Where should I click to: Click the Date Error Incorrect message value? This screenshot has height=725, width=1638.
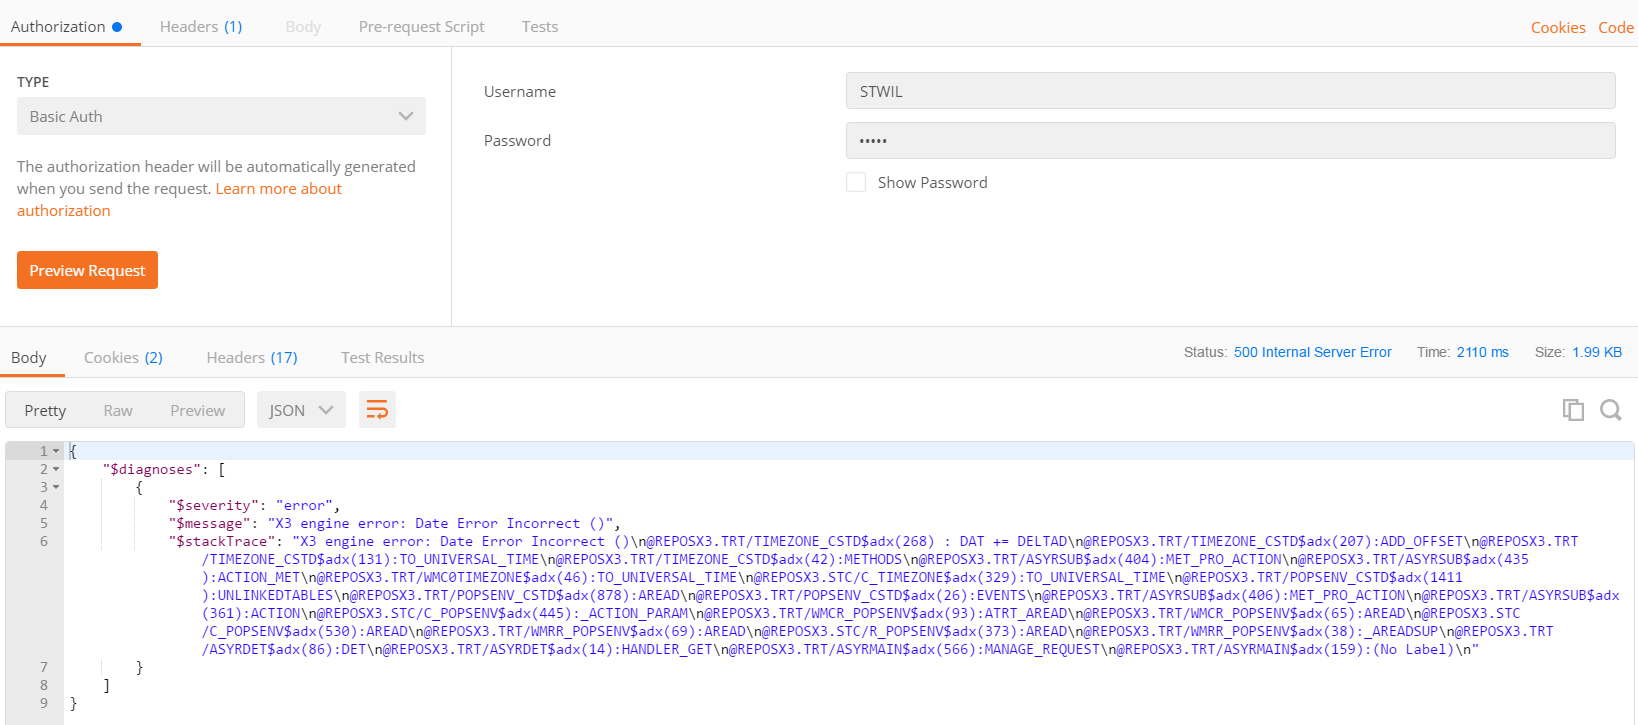click(x=440, y=523)
